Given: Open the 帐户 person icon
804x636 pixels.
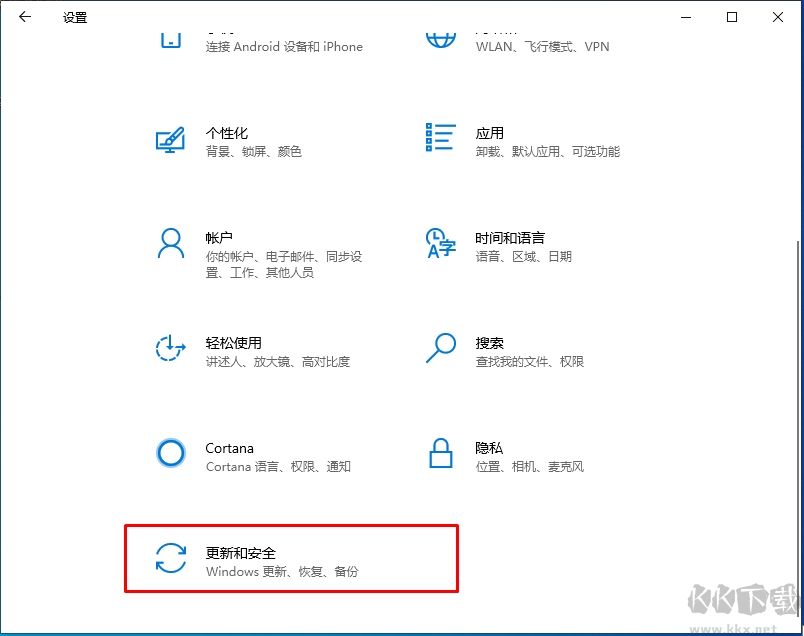Looking at the screenshot, I should tap(171, 244).
